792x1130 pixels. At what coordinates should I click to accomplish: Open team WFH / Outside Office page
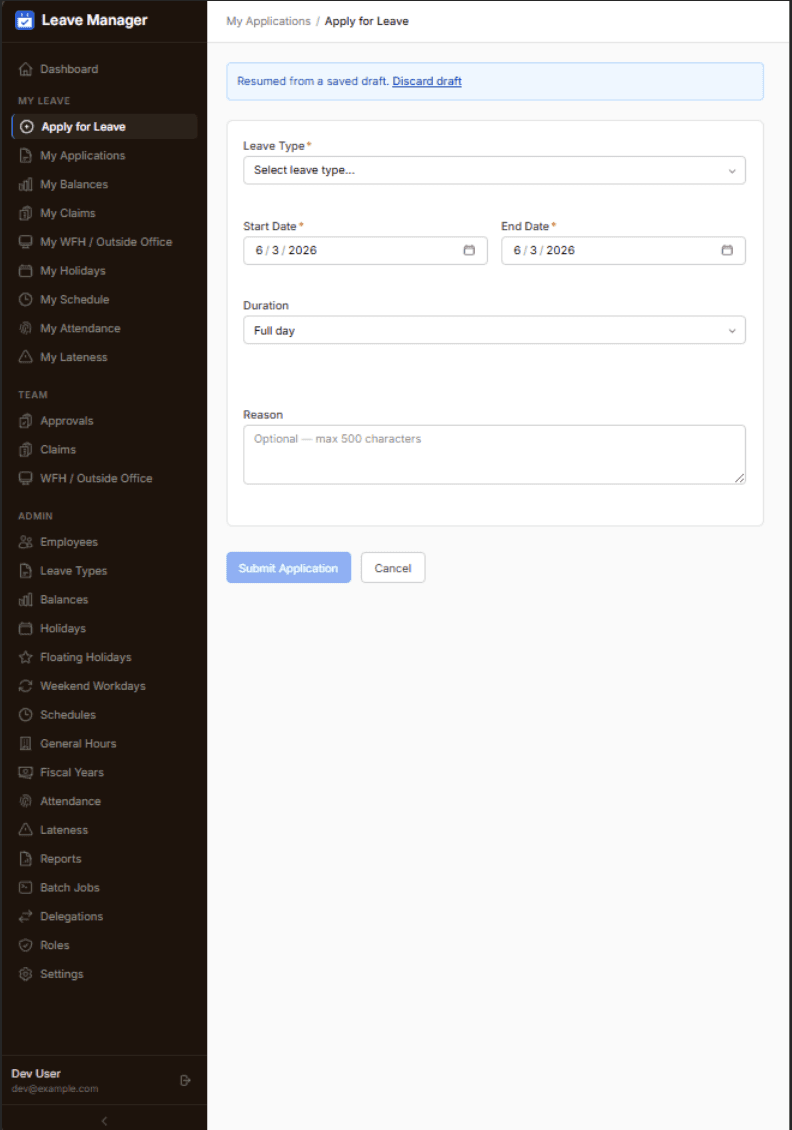tap(104, 479)
